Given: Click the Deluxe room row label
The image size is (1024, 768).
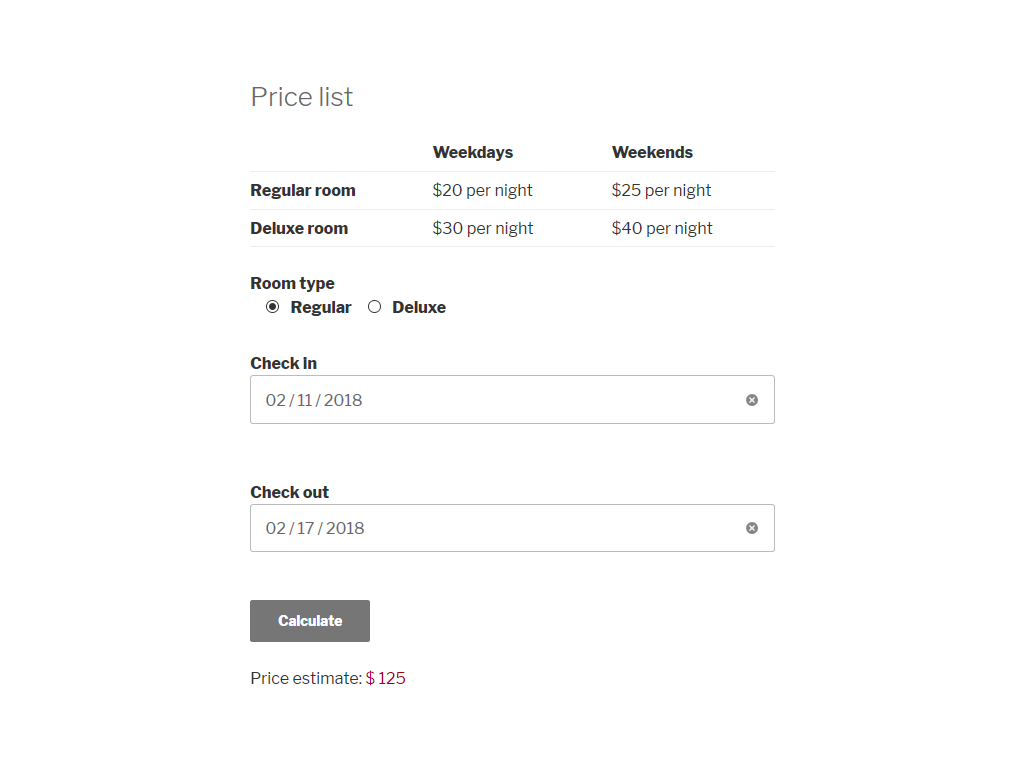Looking at the screenshot, I should click(x=299, y=228).
